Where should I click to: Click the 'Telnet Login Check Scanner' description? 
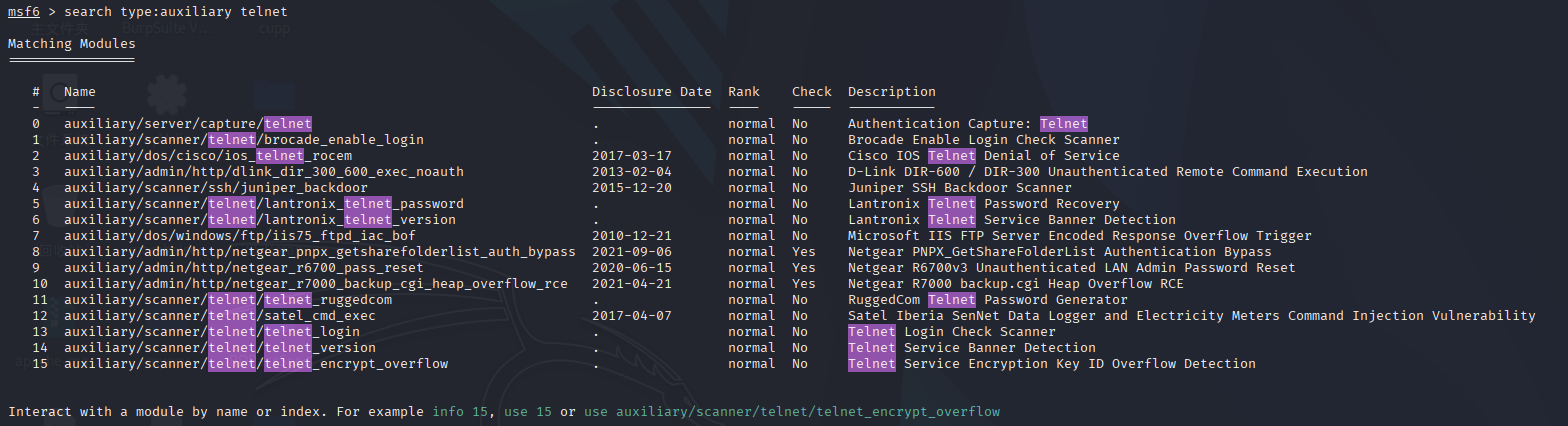pyautogui.click(x=951, y=332)
